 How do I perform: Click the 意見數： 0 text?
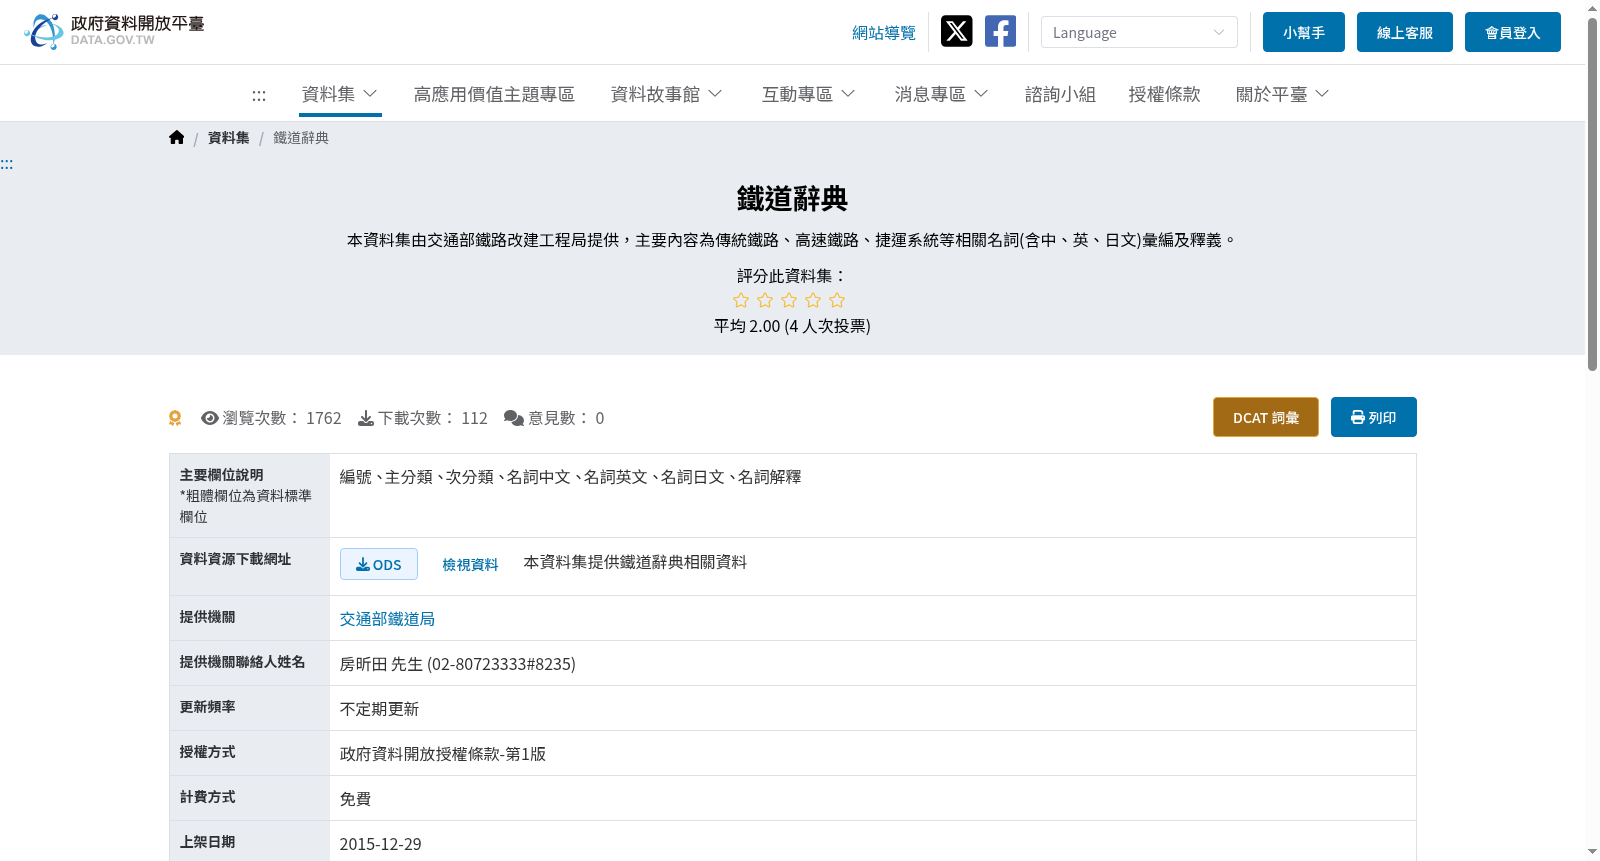[566, 418]
